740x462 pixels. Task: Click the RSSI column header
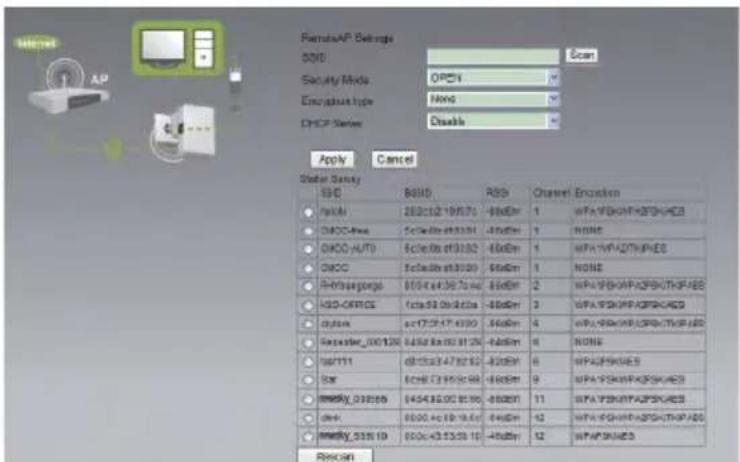click(496, 193)
